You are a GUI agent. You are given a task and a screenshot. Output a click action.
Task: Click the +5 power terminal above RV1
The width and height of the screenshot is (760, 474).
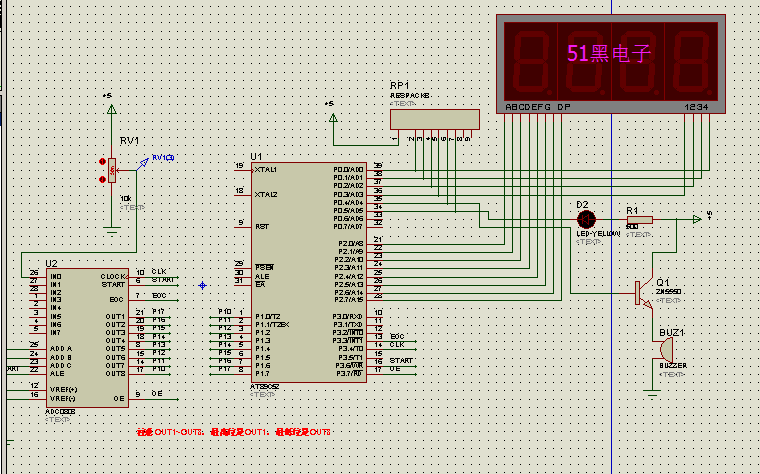pos(111,110)
